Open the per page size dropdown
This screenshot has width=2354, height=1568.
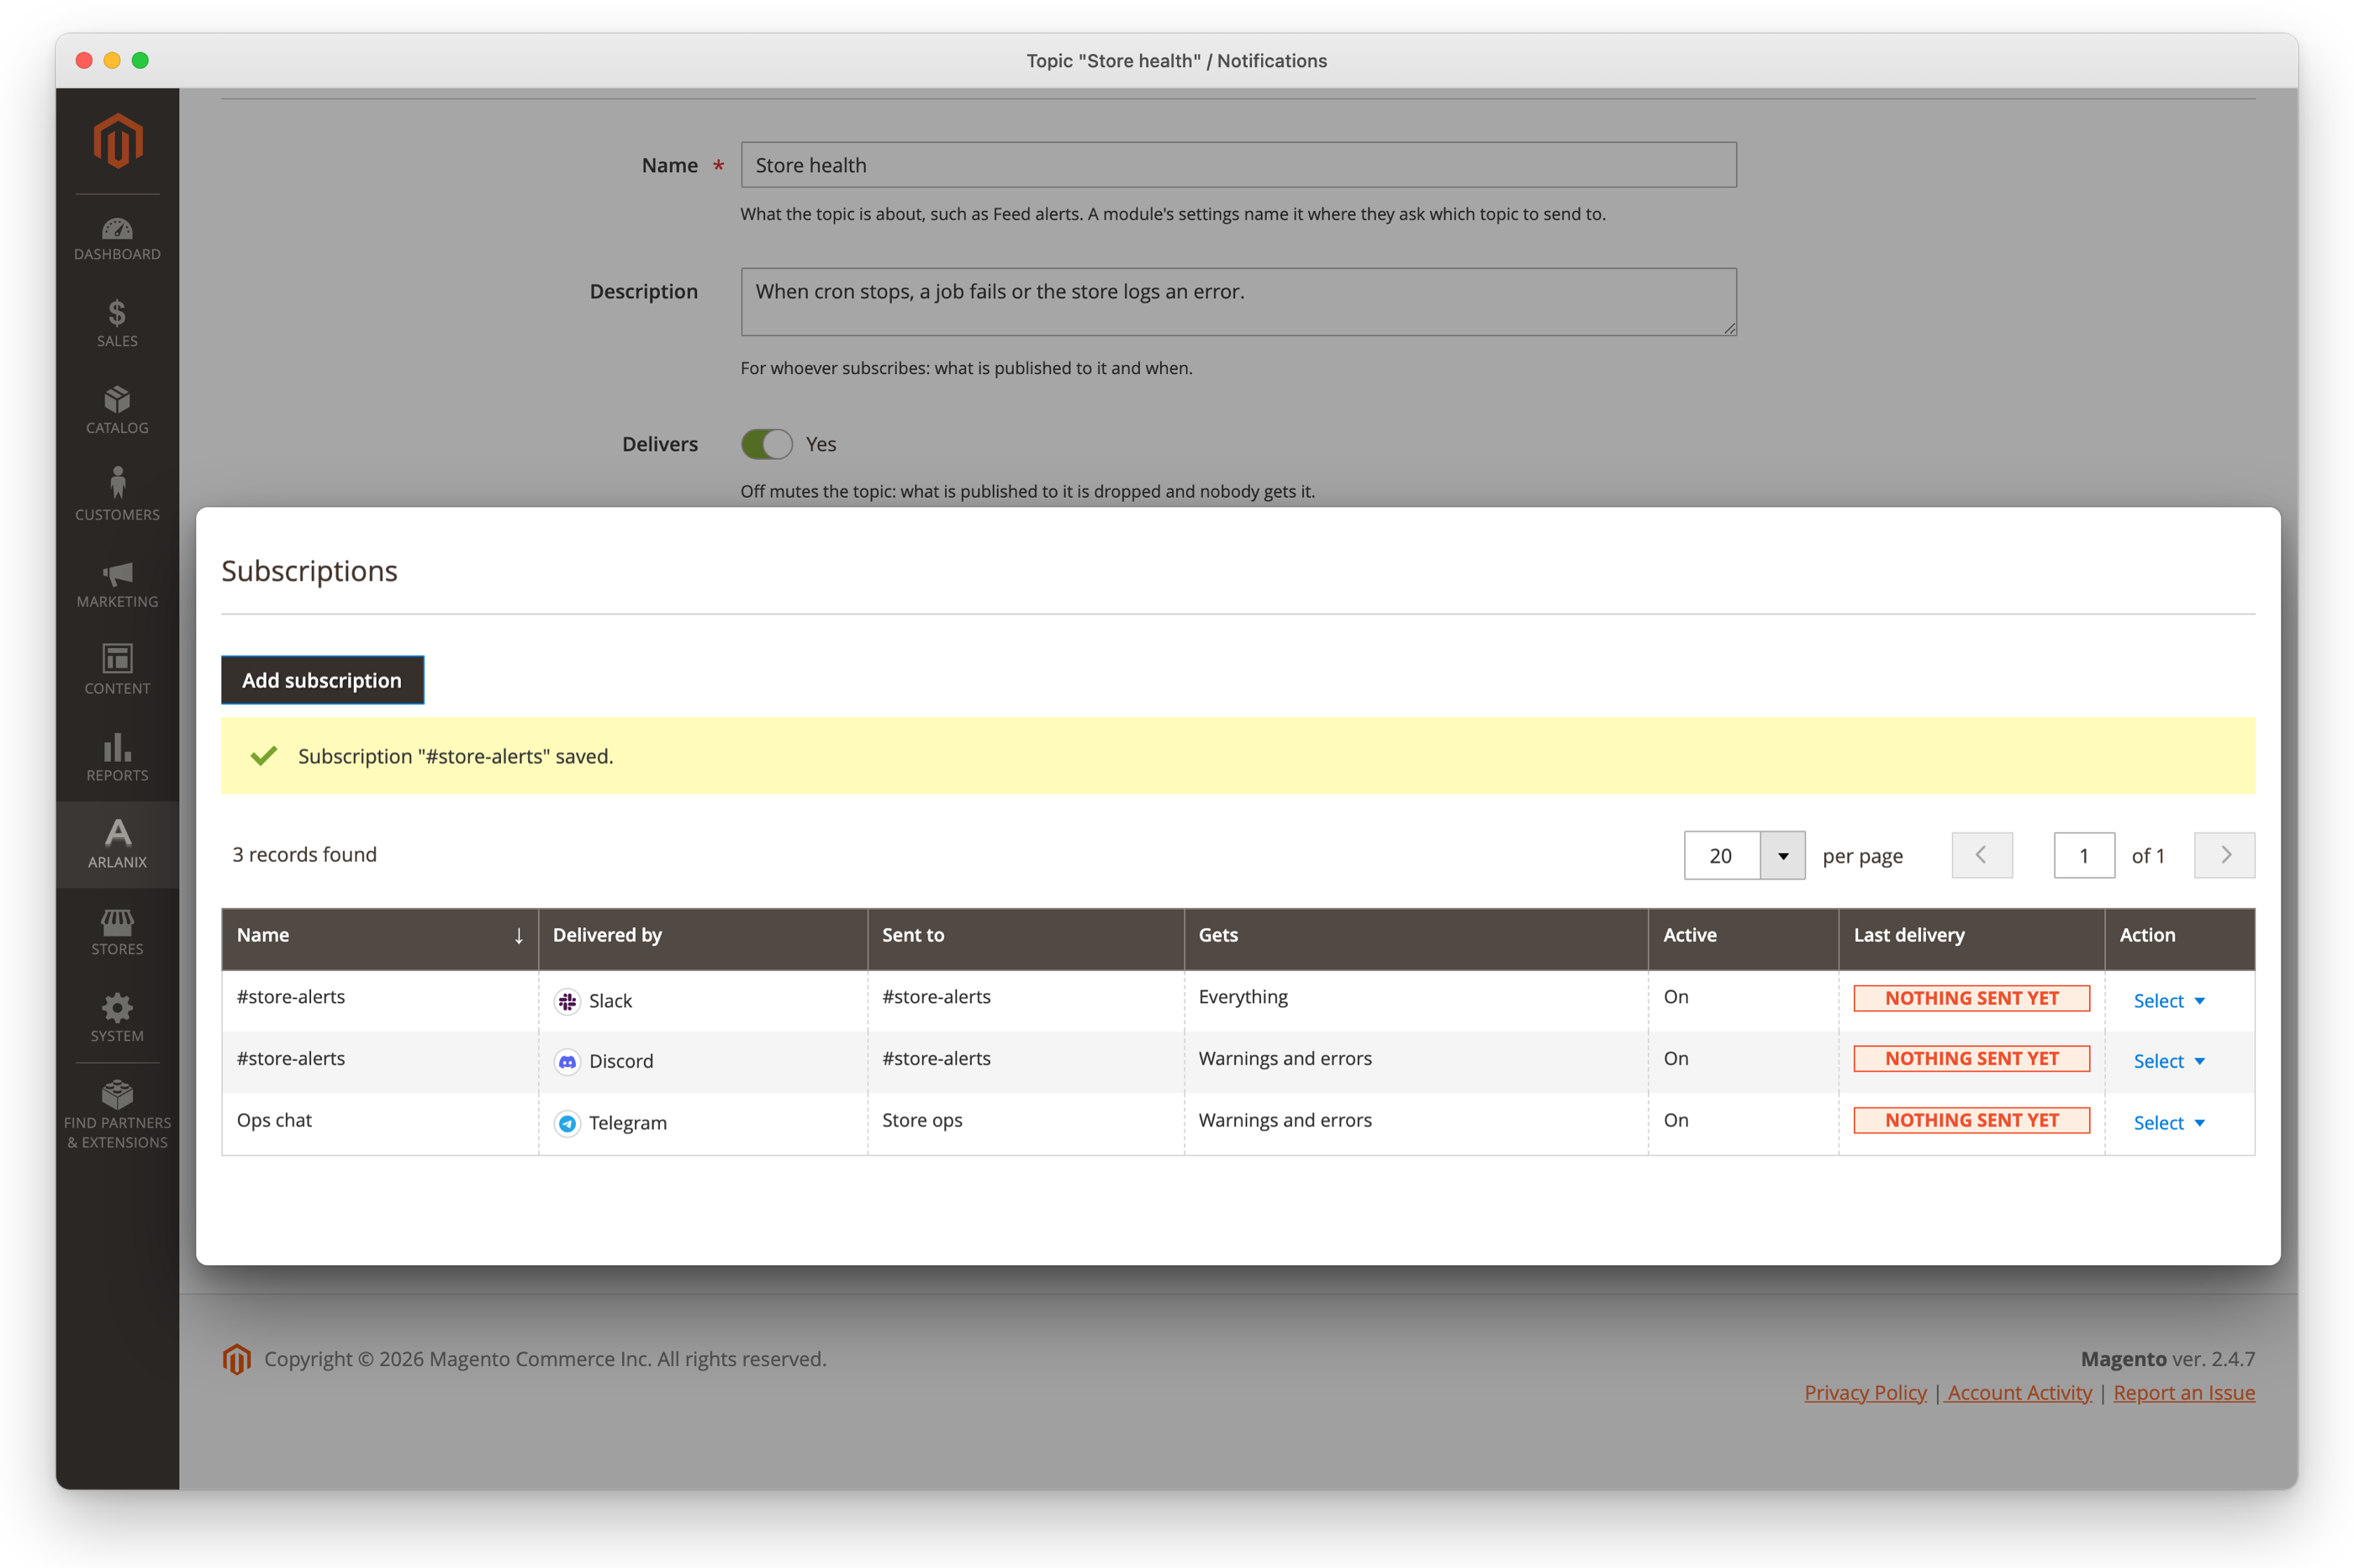(x=1782, y=856)
